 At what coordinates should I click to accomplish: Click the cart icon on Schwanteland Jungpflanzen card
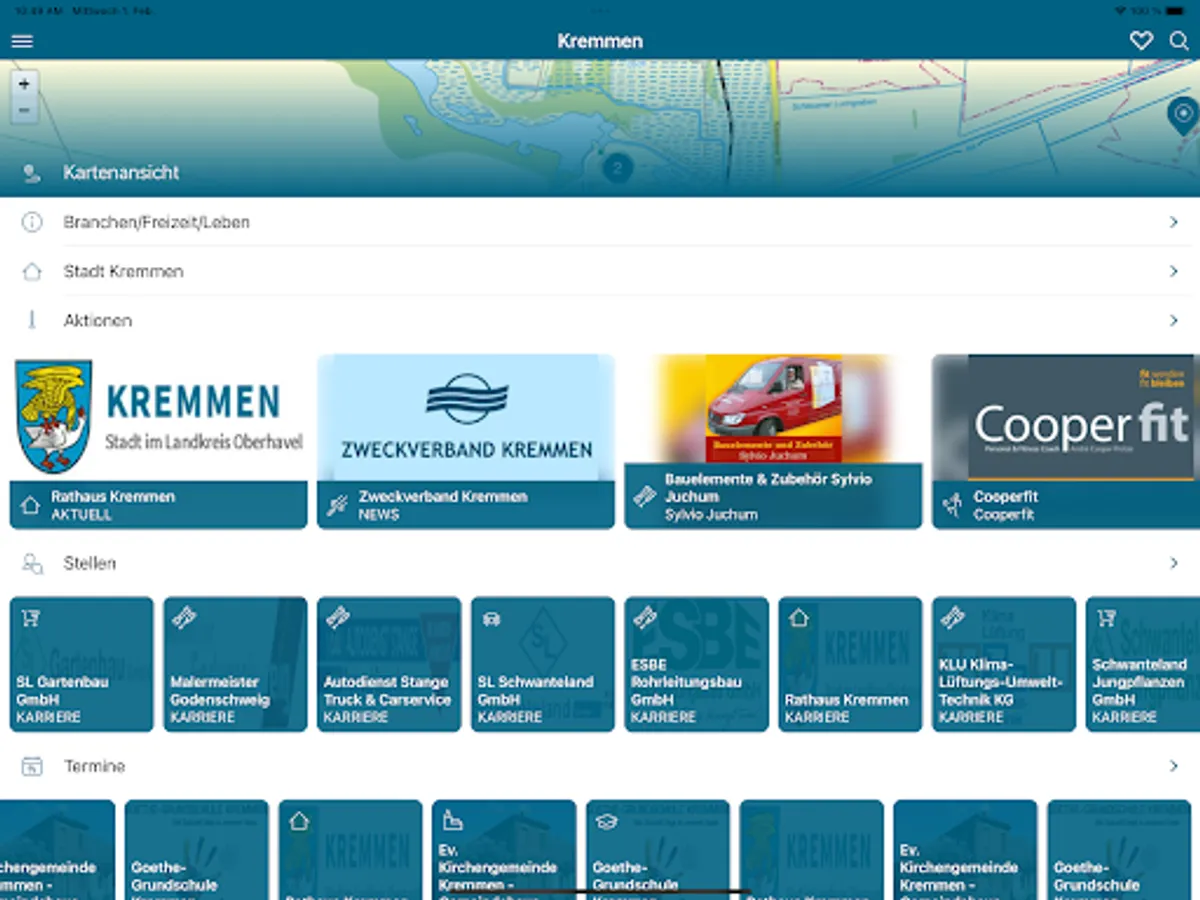pyautogui.click(x=1106, y=618)
